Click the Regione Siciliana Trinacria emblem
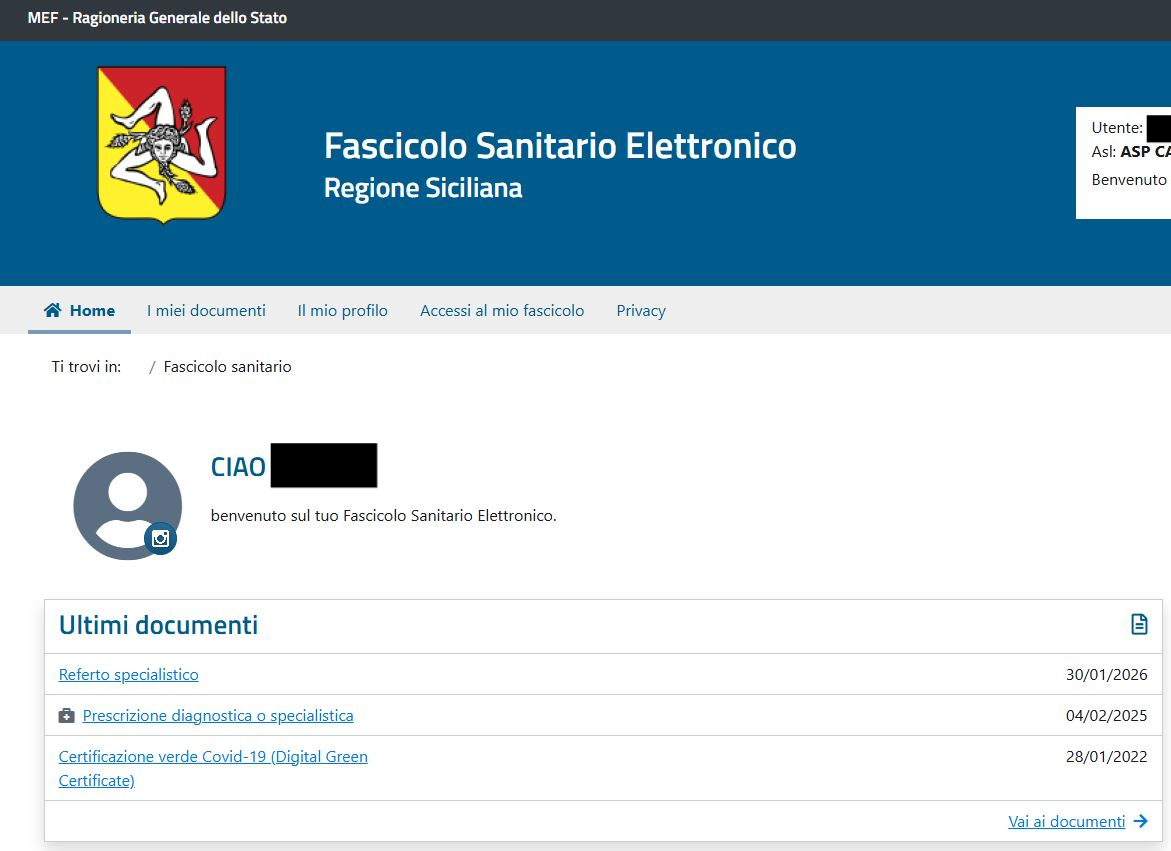Screen dimensions: 1171x851 click(160, 144)
